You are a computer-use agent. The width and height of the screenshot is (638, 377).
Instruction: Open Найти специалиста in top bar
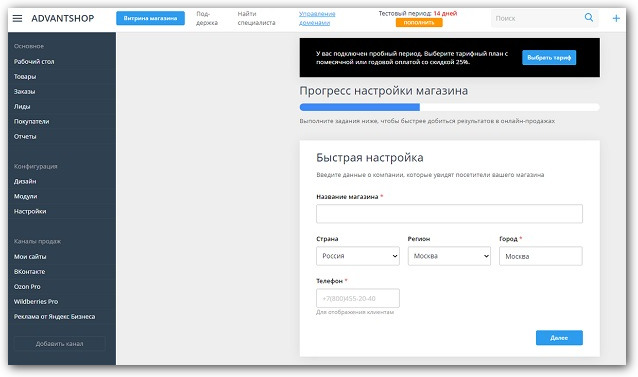click(256, 18)
